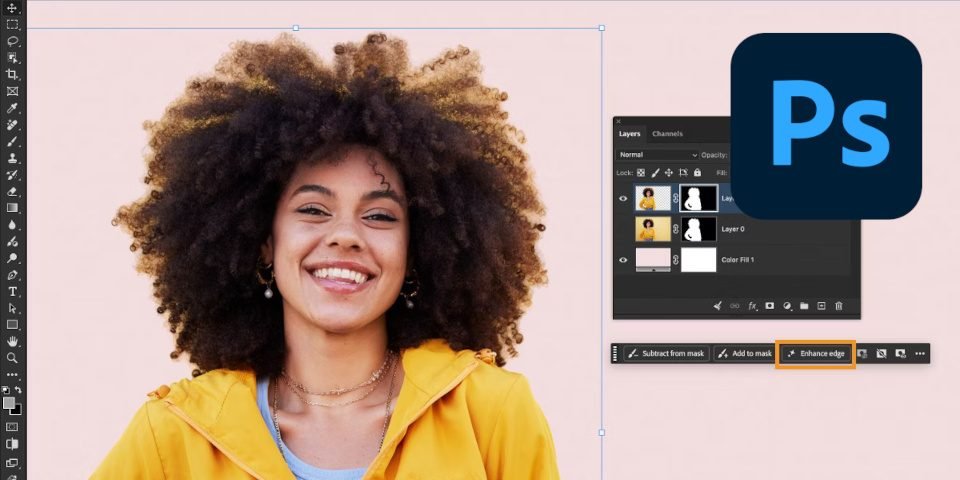The height and width of the screenshot is (480, 960).
Task: Select the Object Selection tool
Action: click(x=12, y=58)
